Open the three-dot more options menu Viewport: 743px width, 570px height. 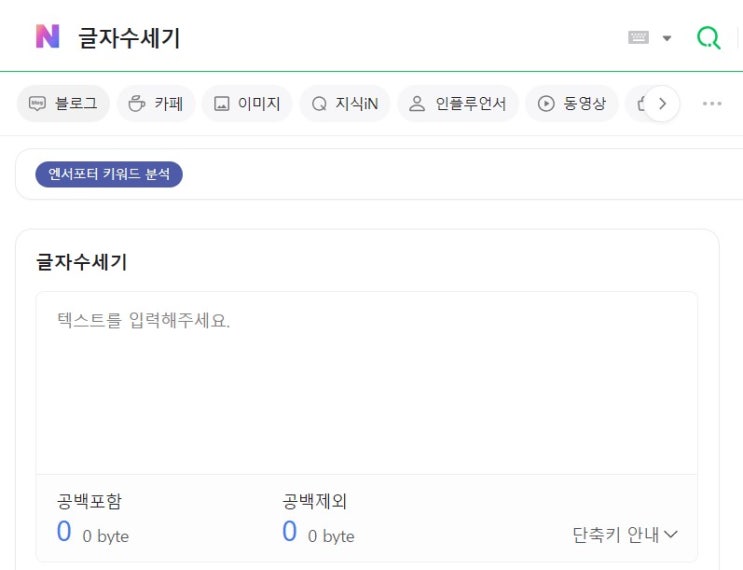tap(712, 103)
